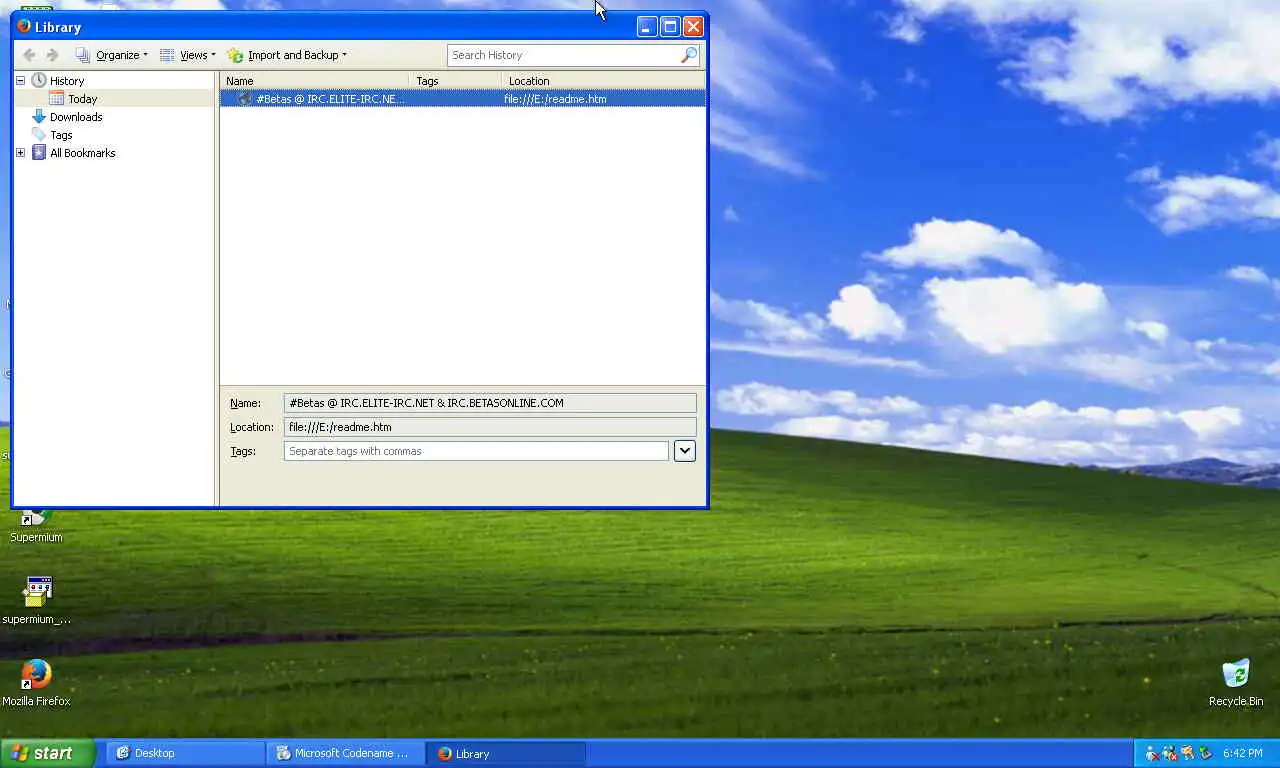Open the Supermium desktop shortcut
The image size is (1280, 768).
click(36, 525)
